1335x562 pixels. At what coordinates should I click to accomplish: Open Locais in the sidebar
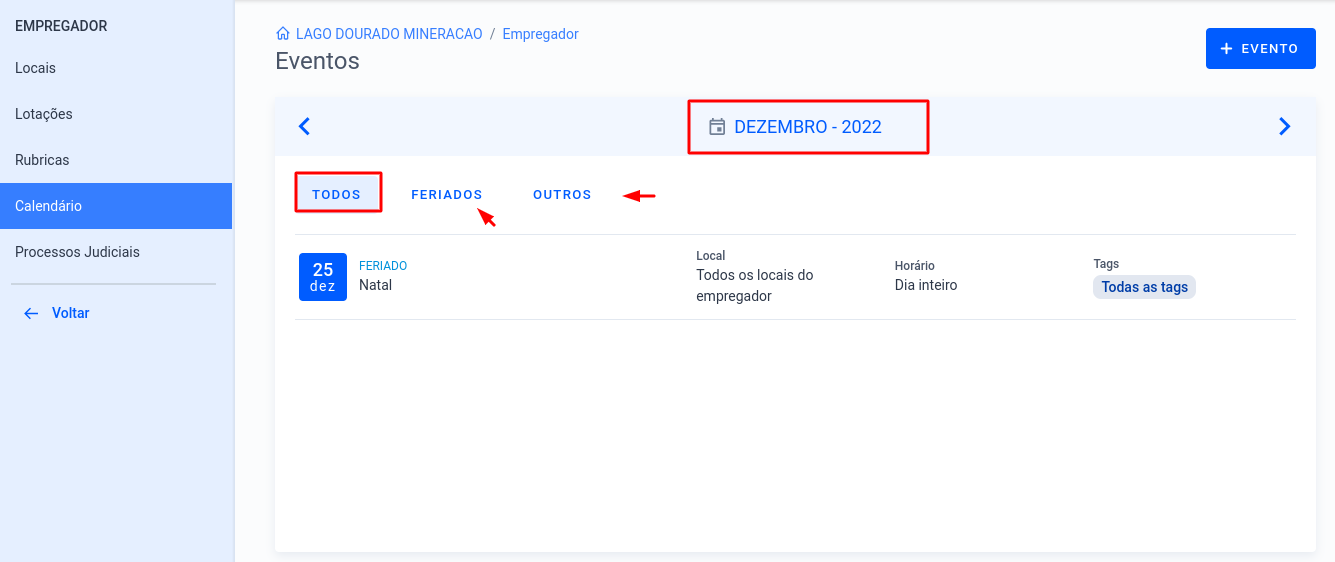116,68
